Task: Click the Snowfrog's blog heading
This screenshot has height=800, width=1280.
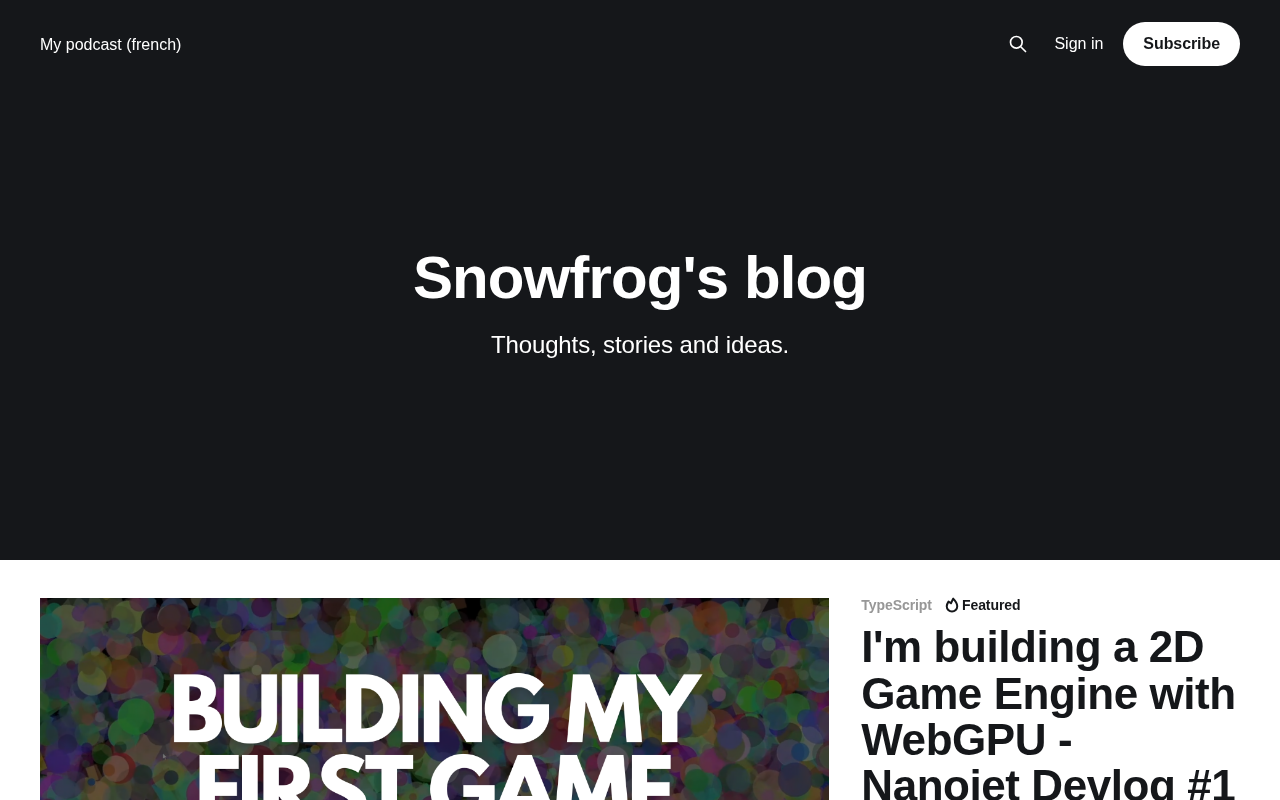Action: (x=640, y=278)
